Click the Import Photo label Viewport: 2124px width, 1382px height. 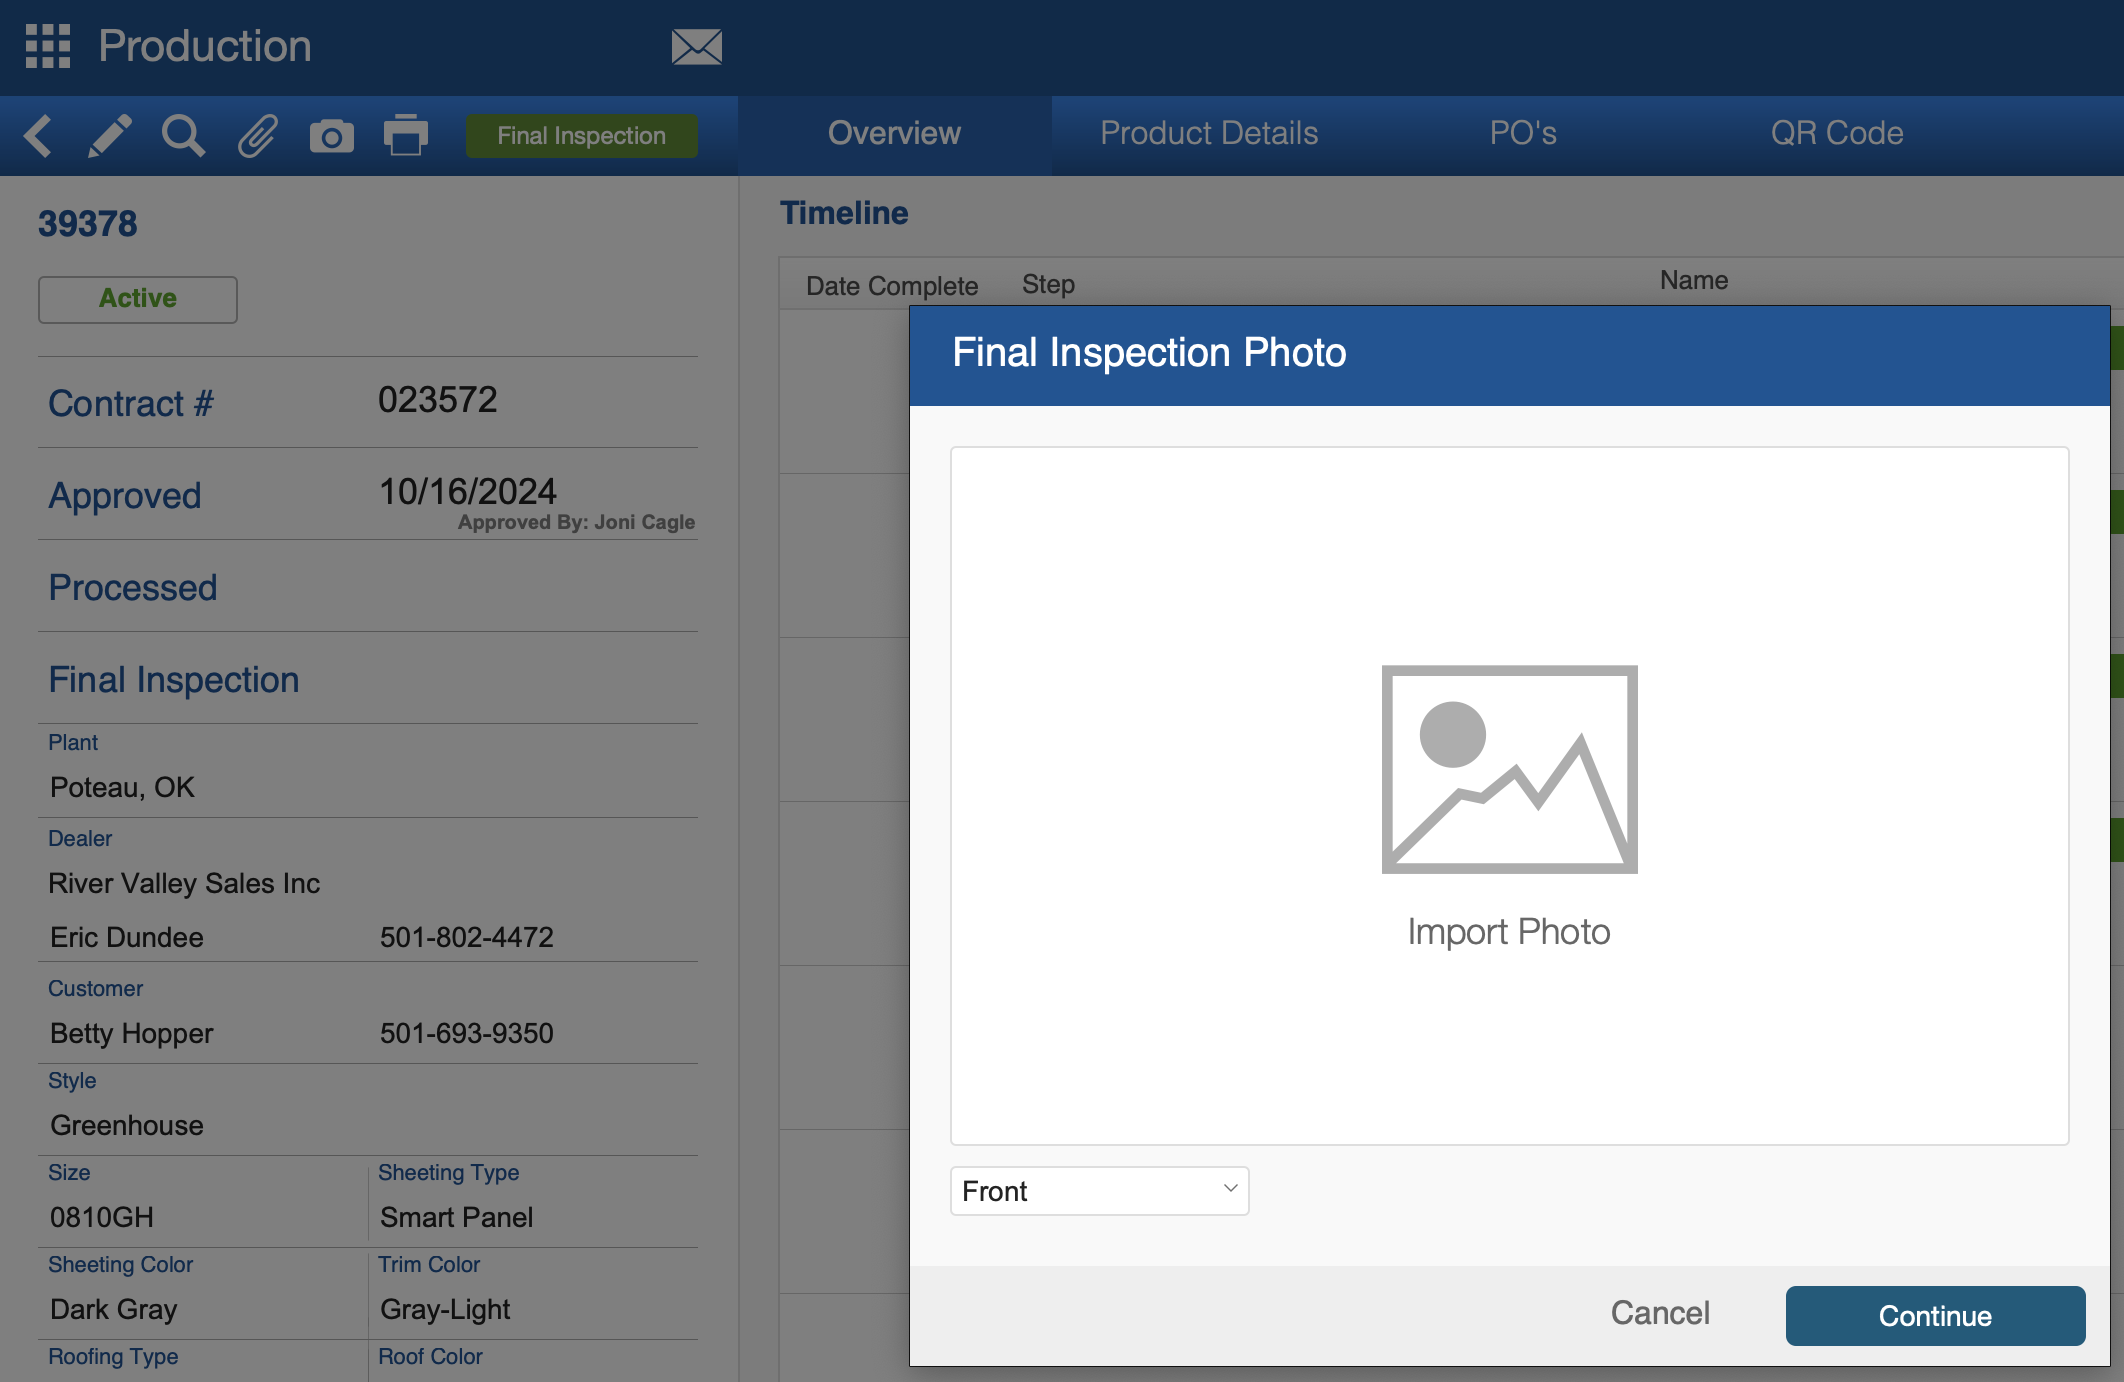point(1508,932)
